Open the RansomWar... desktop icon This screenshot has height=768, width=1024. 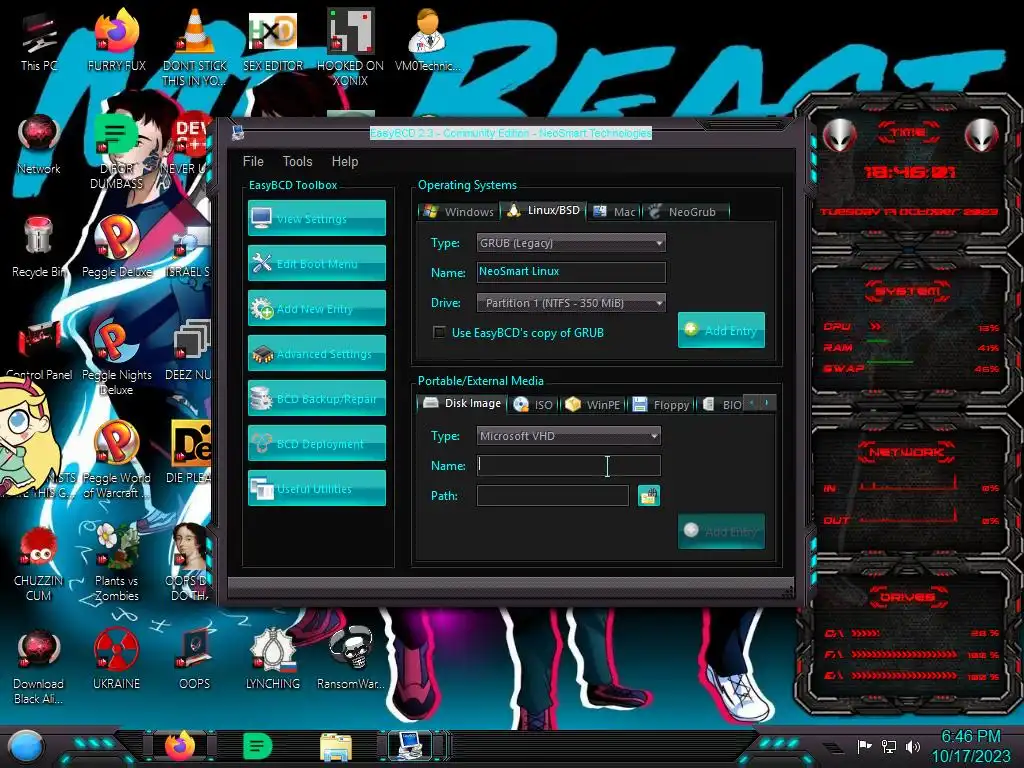pos(351,660)
